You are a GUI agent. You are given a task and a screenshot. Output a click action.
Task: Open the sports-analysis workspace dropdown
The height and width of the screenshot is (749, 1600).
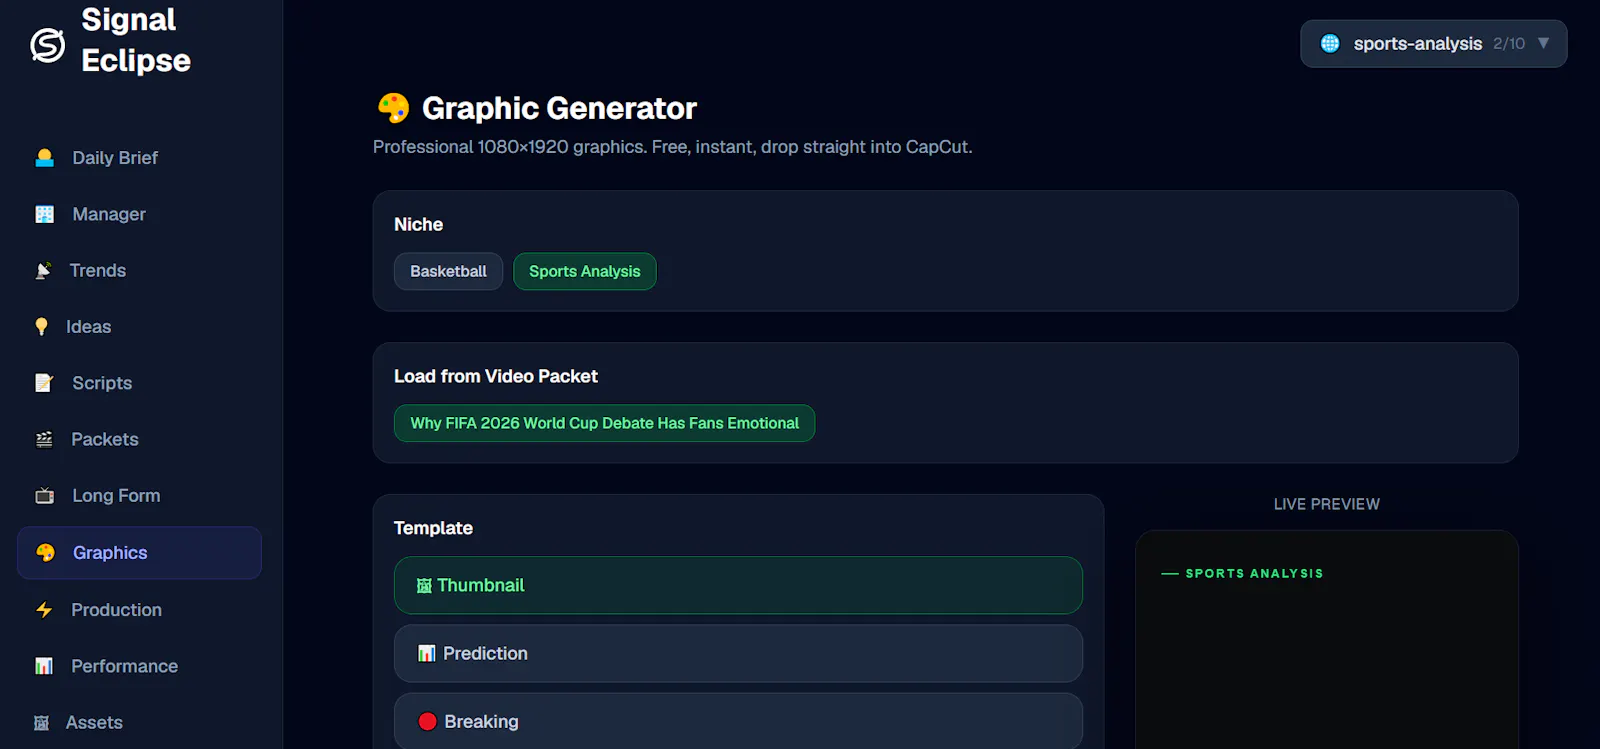tap(1434, 44)
